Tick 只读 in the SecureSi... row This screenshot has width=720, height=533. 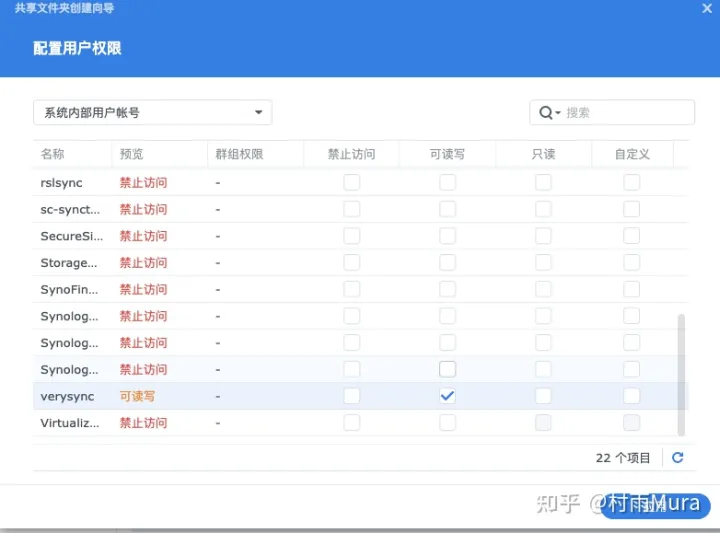click(x=543, y=236)
